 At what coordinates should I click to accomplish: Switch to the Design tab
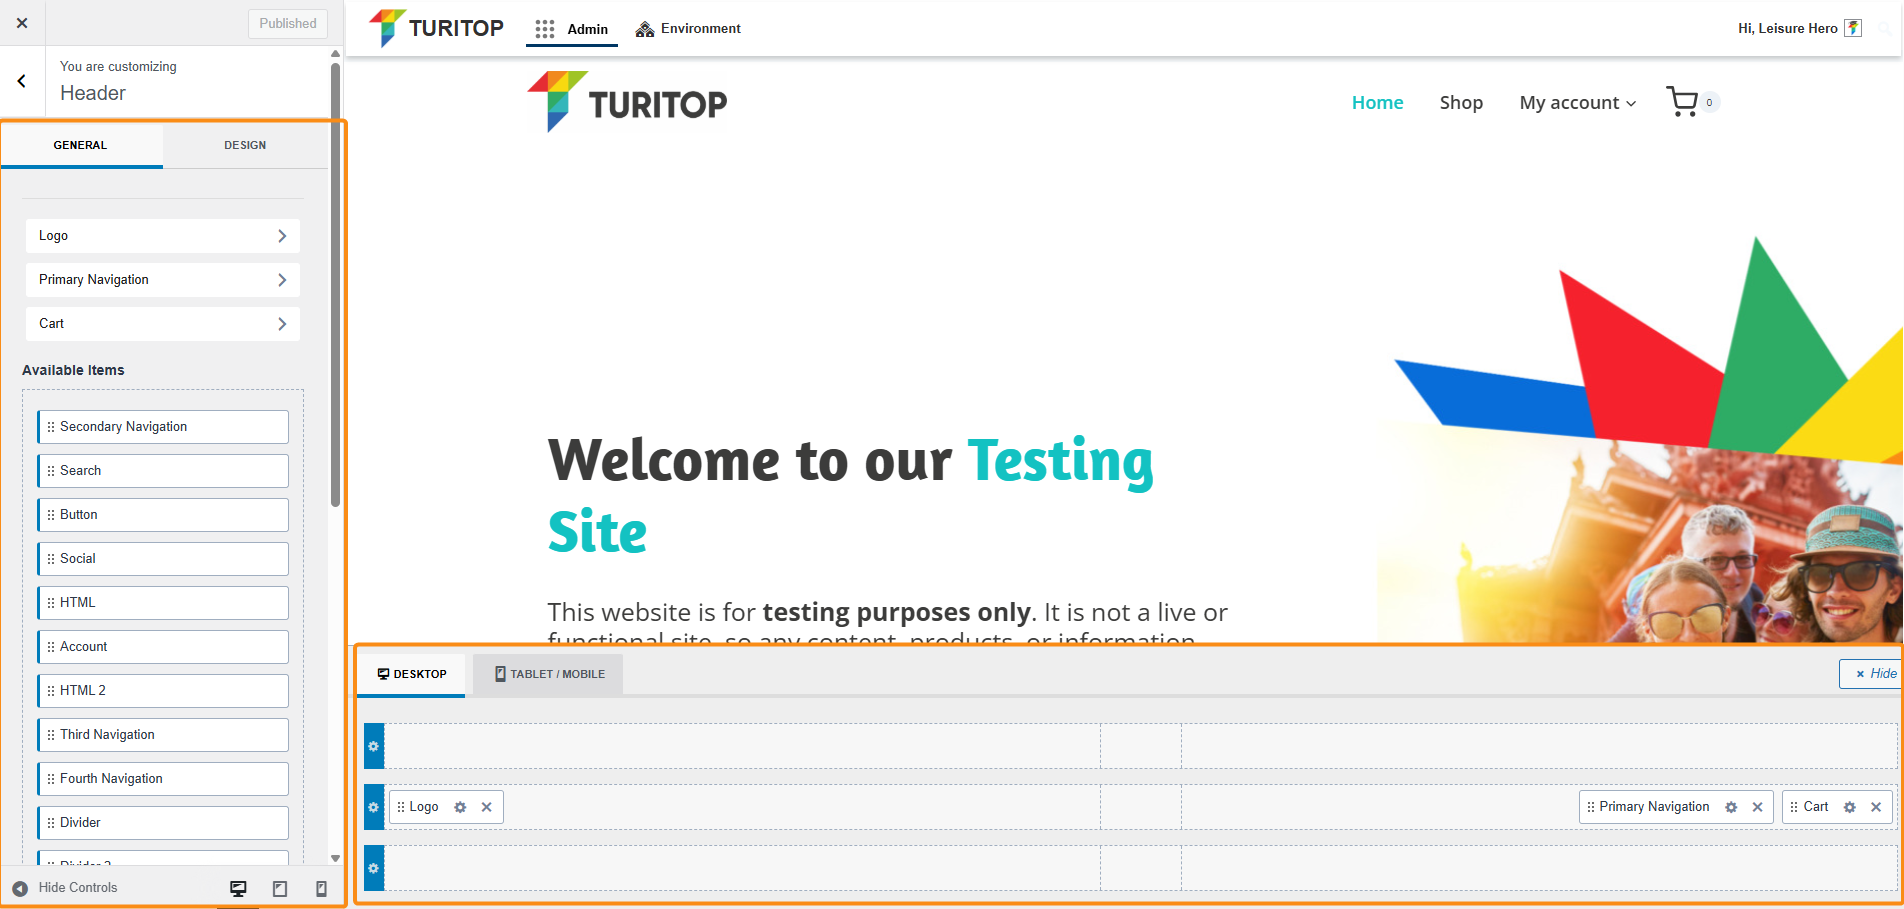pos(245,145)
